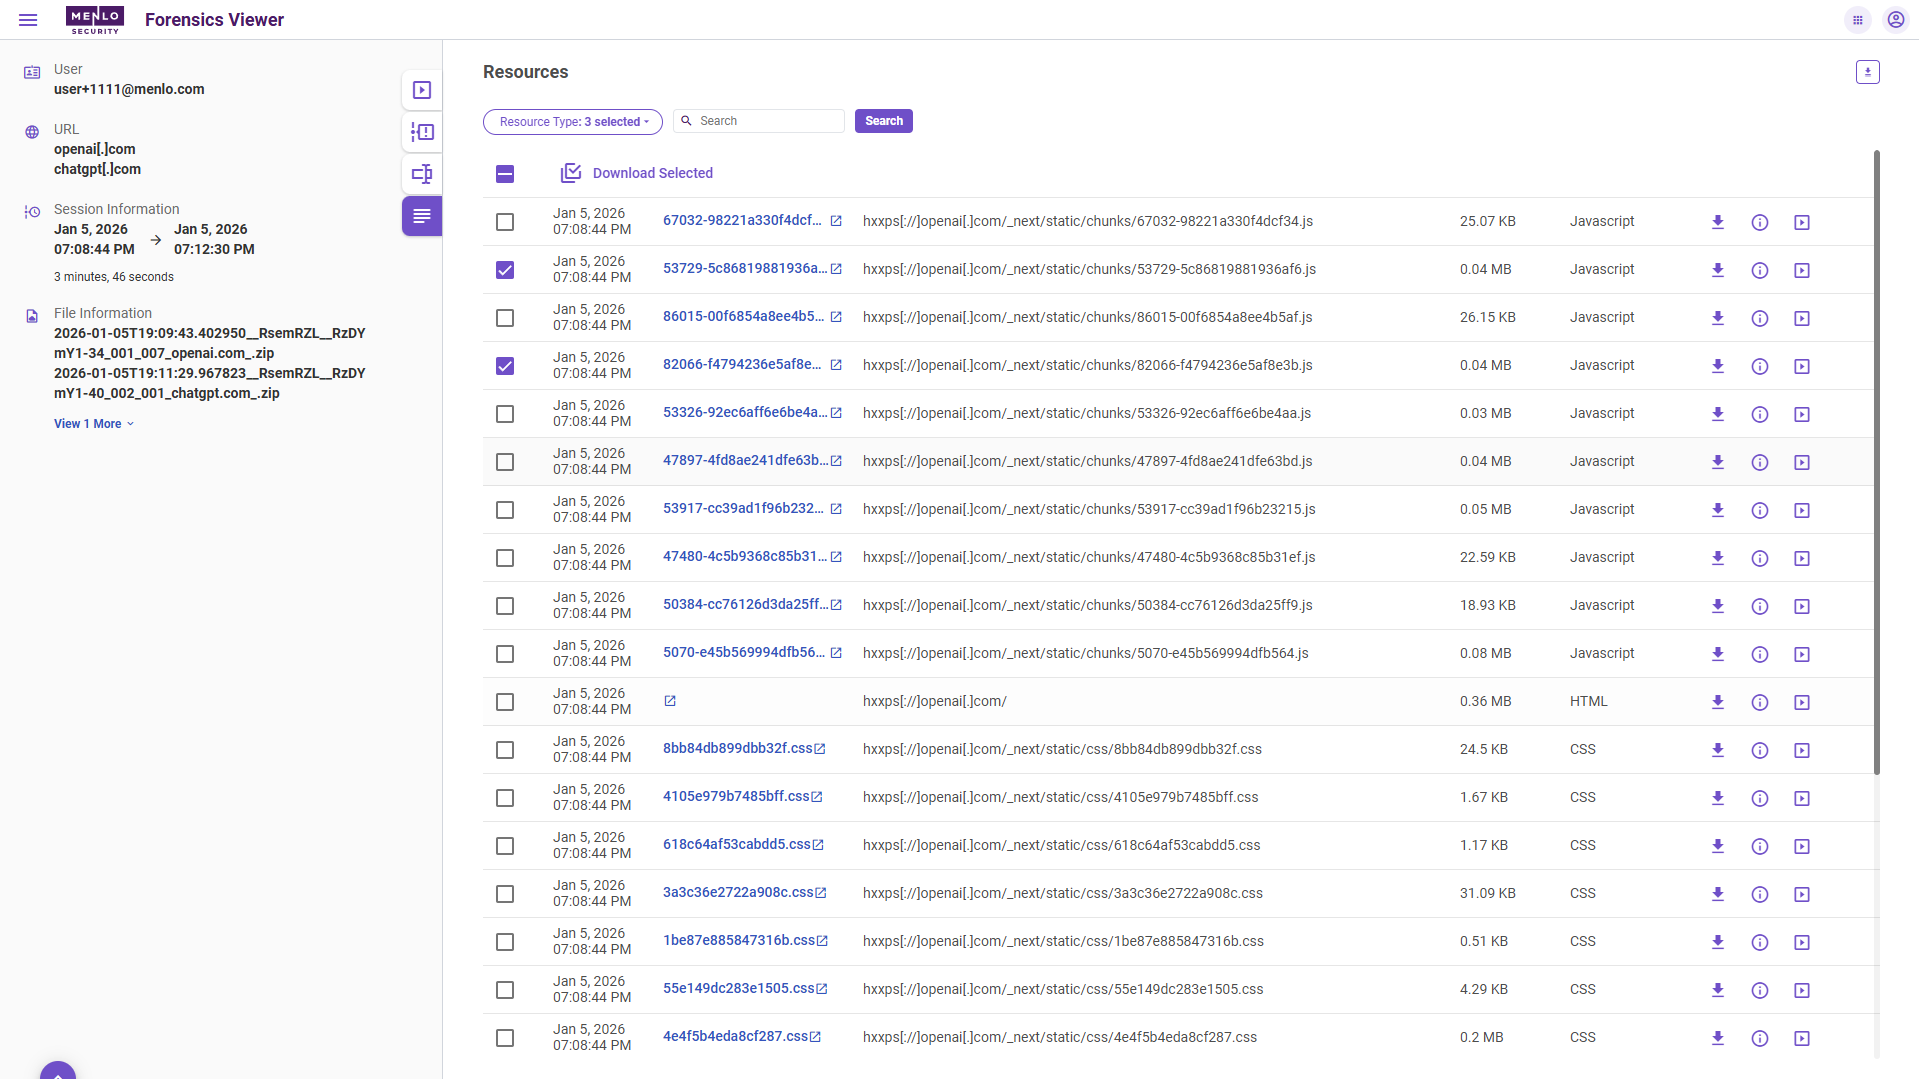Show info for 55e149dc283e1505.css
Image resolution: width=1919 pixels, height=1079 pixels.
(x=1760, y=990)
